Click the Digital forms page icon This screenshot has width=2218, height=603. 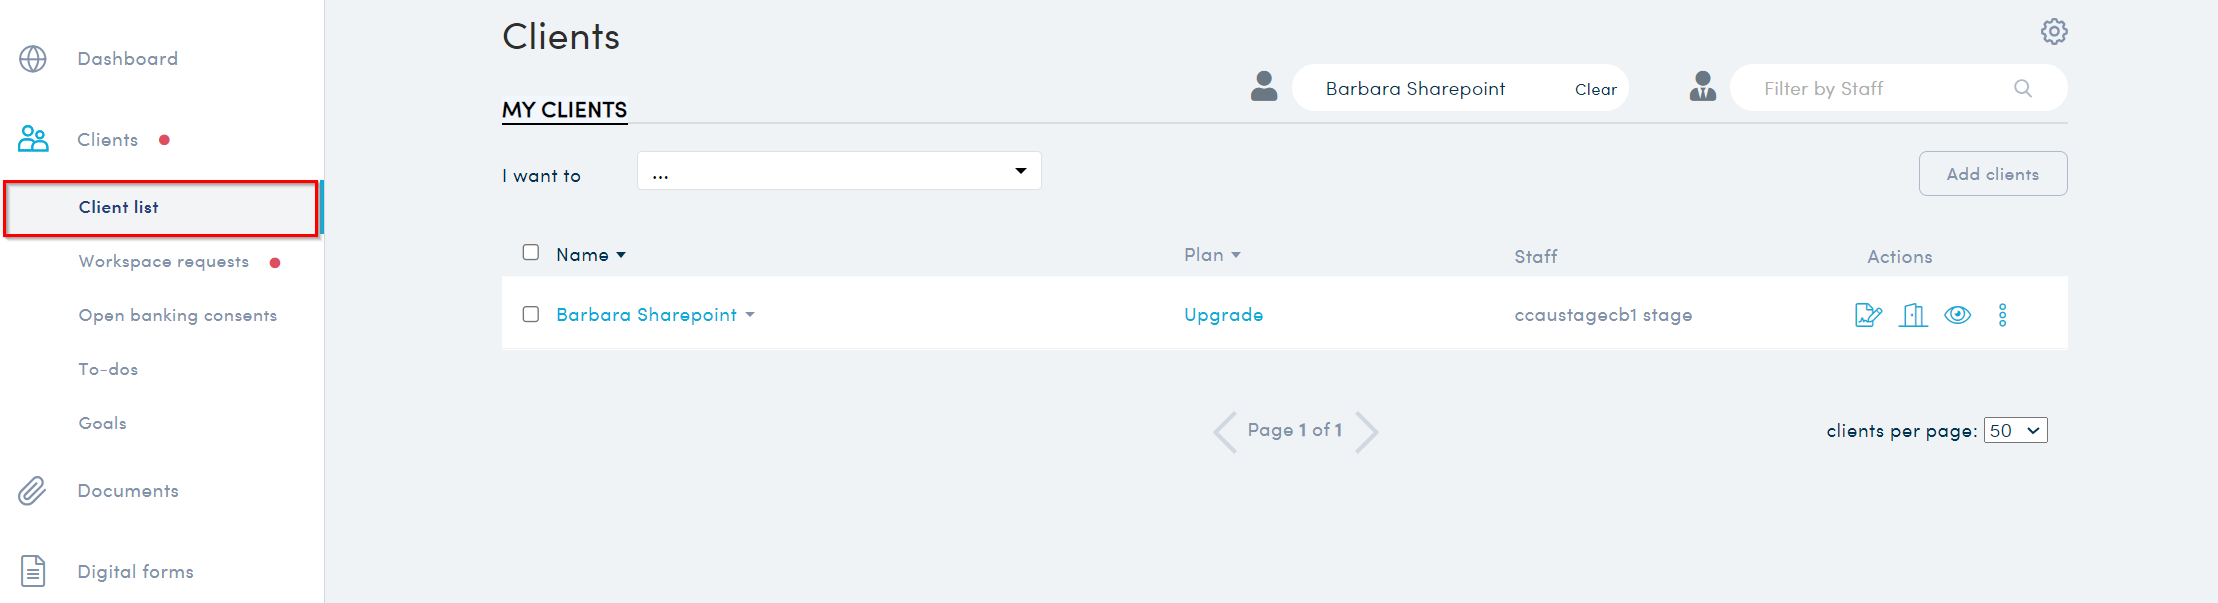33,571
